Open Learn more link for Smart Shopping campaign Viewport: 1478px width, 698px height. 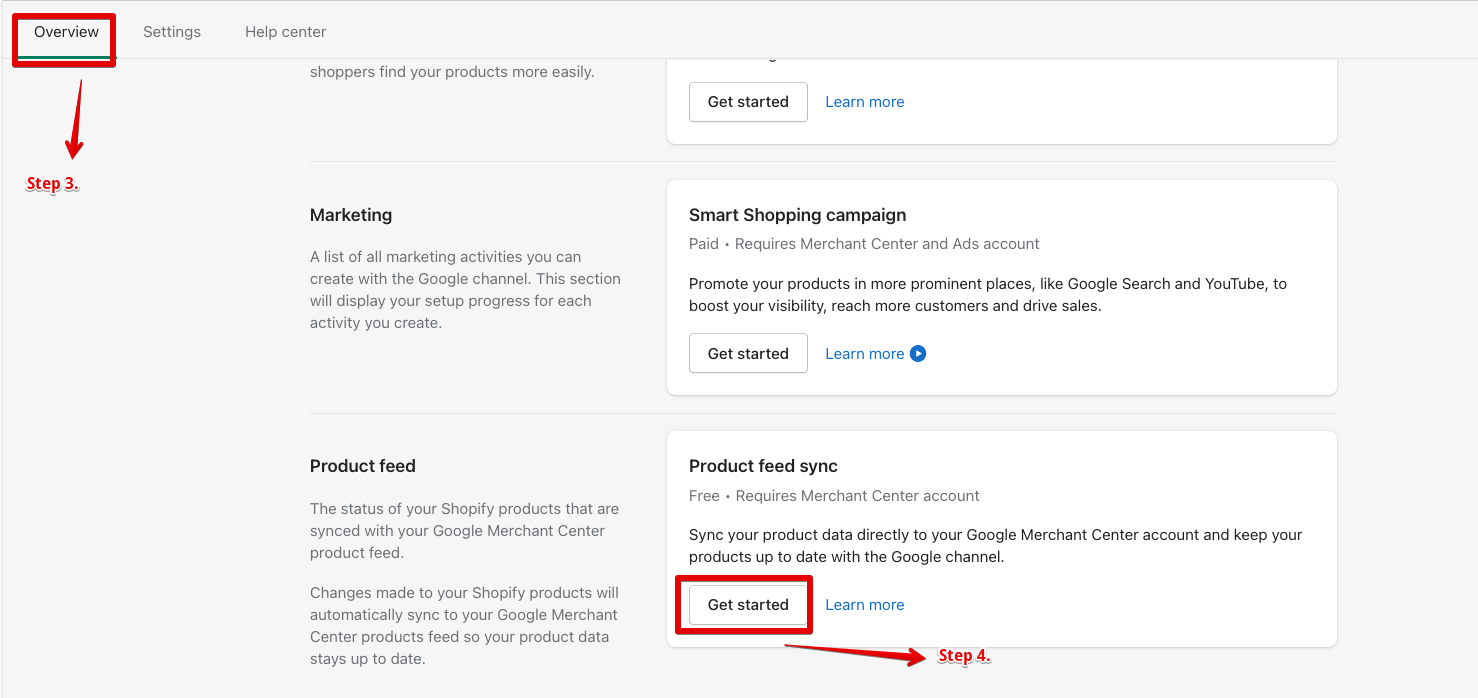click(864, 354)
